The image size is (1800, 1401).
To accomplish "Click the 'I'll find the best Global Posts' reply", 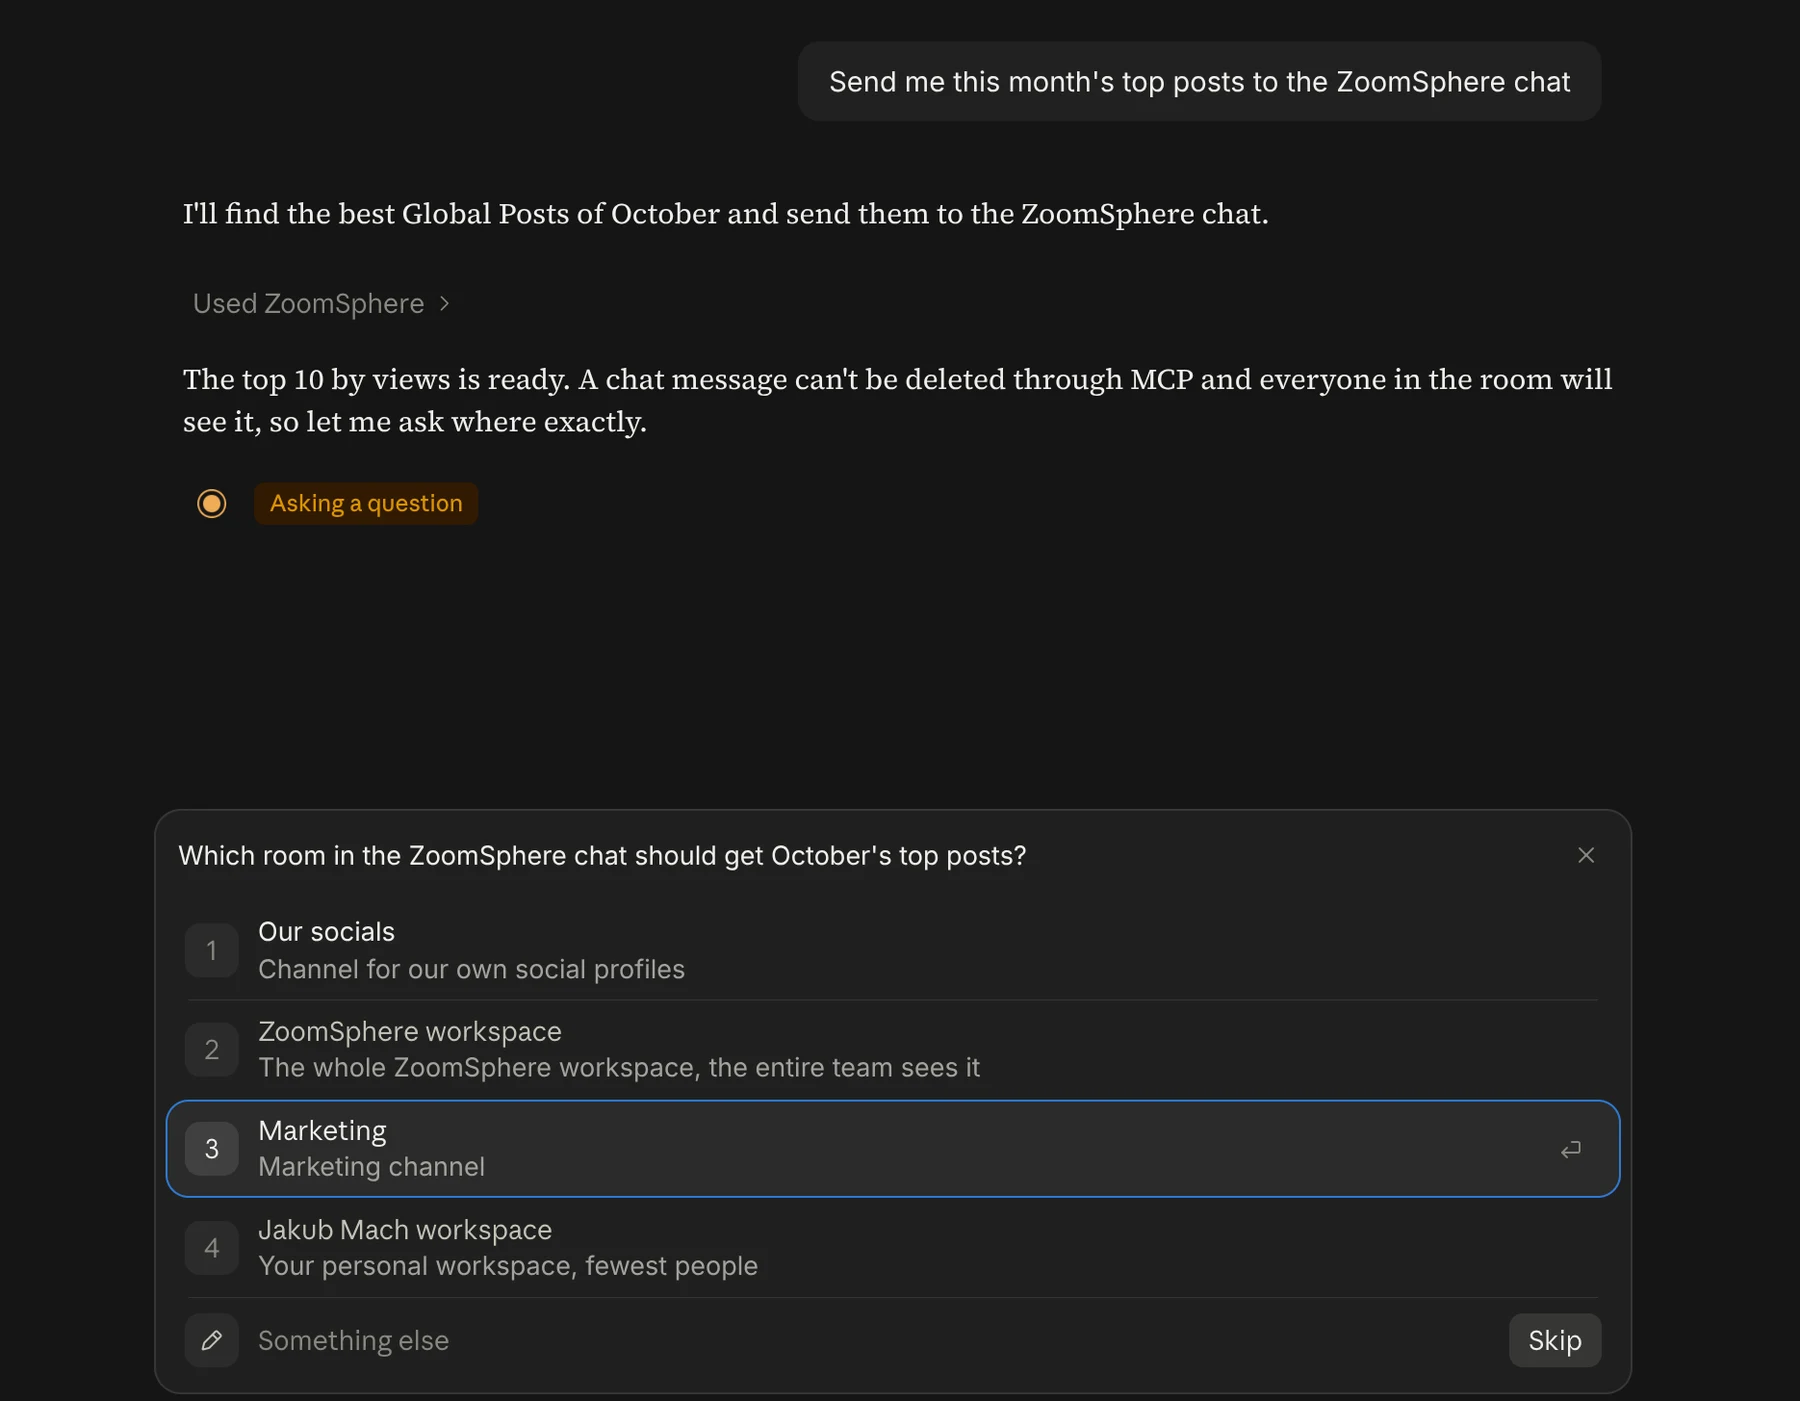I will coord(725,214).
